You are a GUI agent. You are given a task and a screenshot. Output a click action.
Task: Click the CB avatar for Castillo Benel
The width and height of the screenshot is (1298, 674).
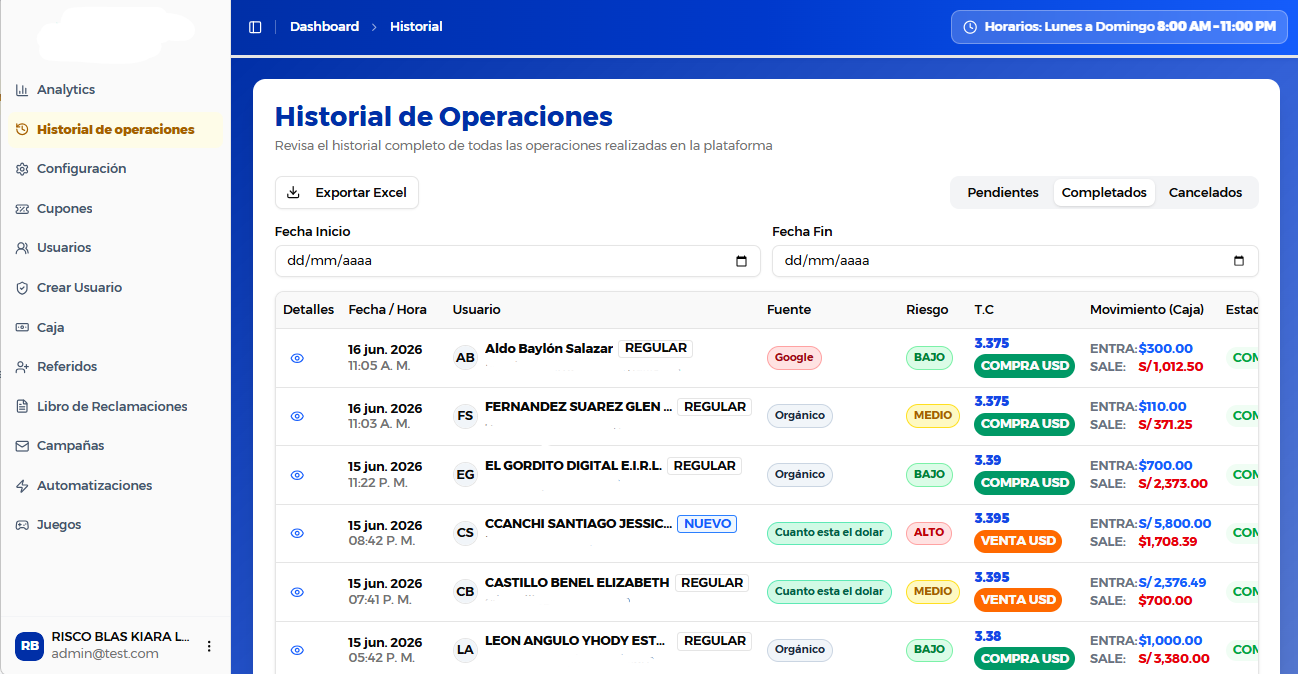[465, 592]
